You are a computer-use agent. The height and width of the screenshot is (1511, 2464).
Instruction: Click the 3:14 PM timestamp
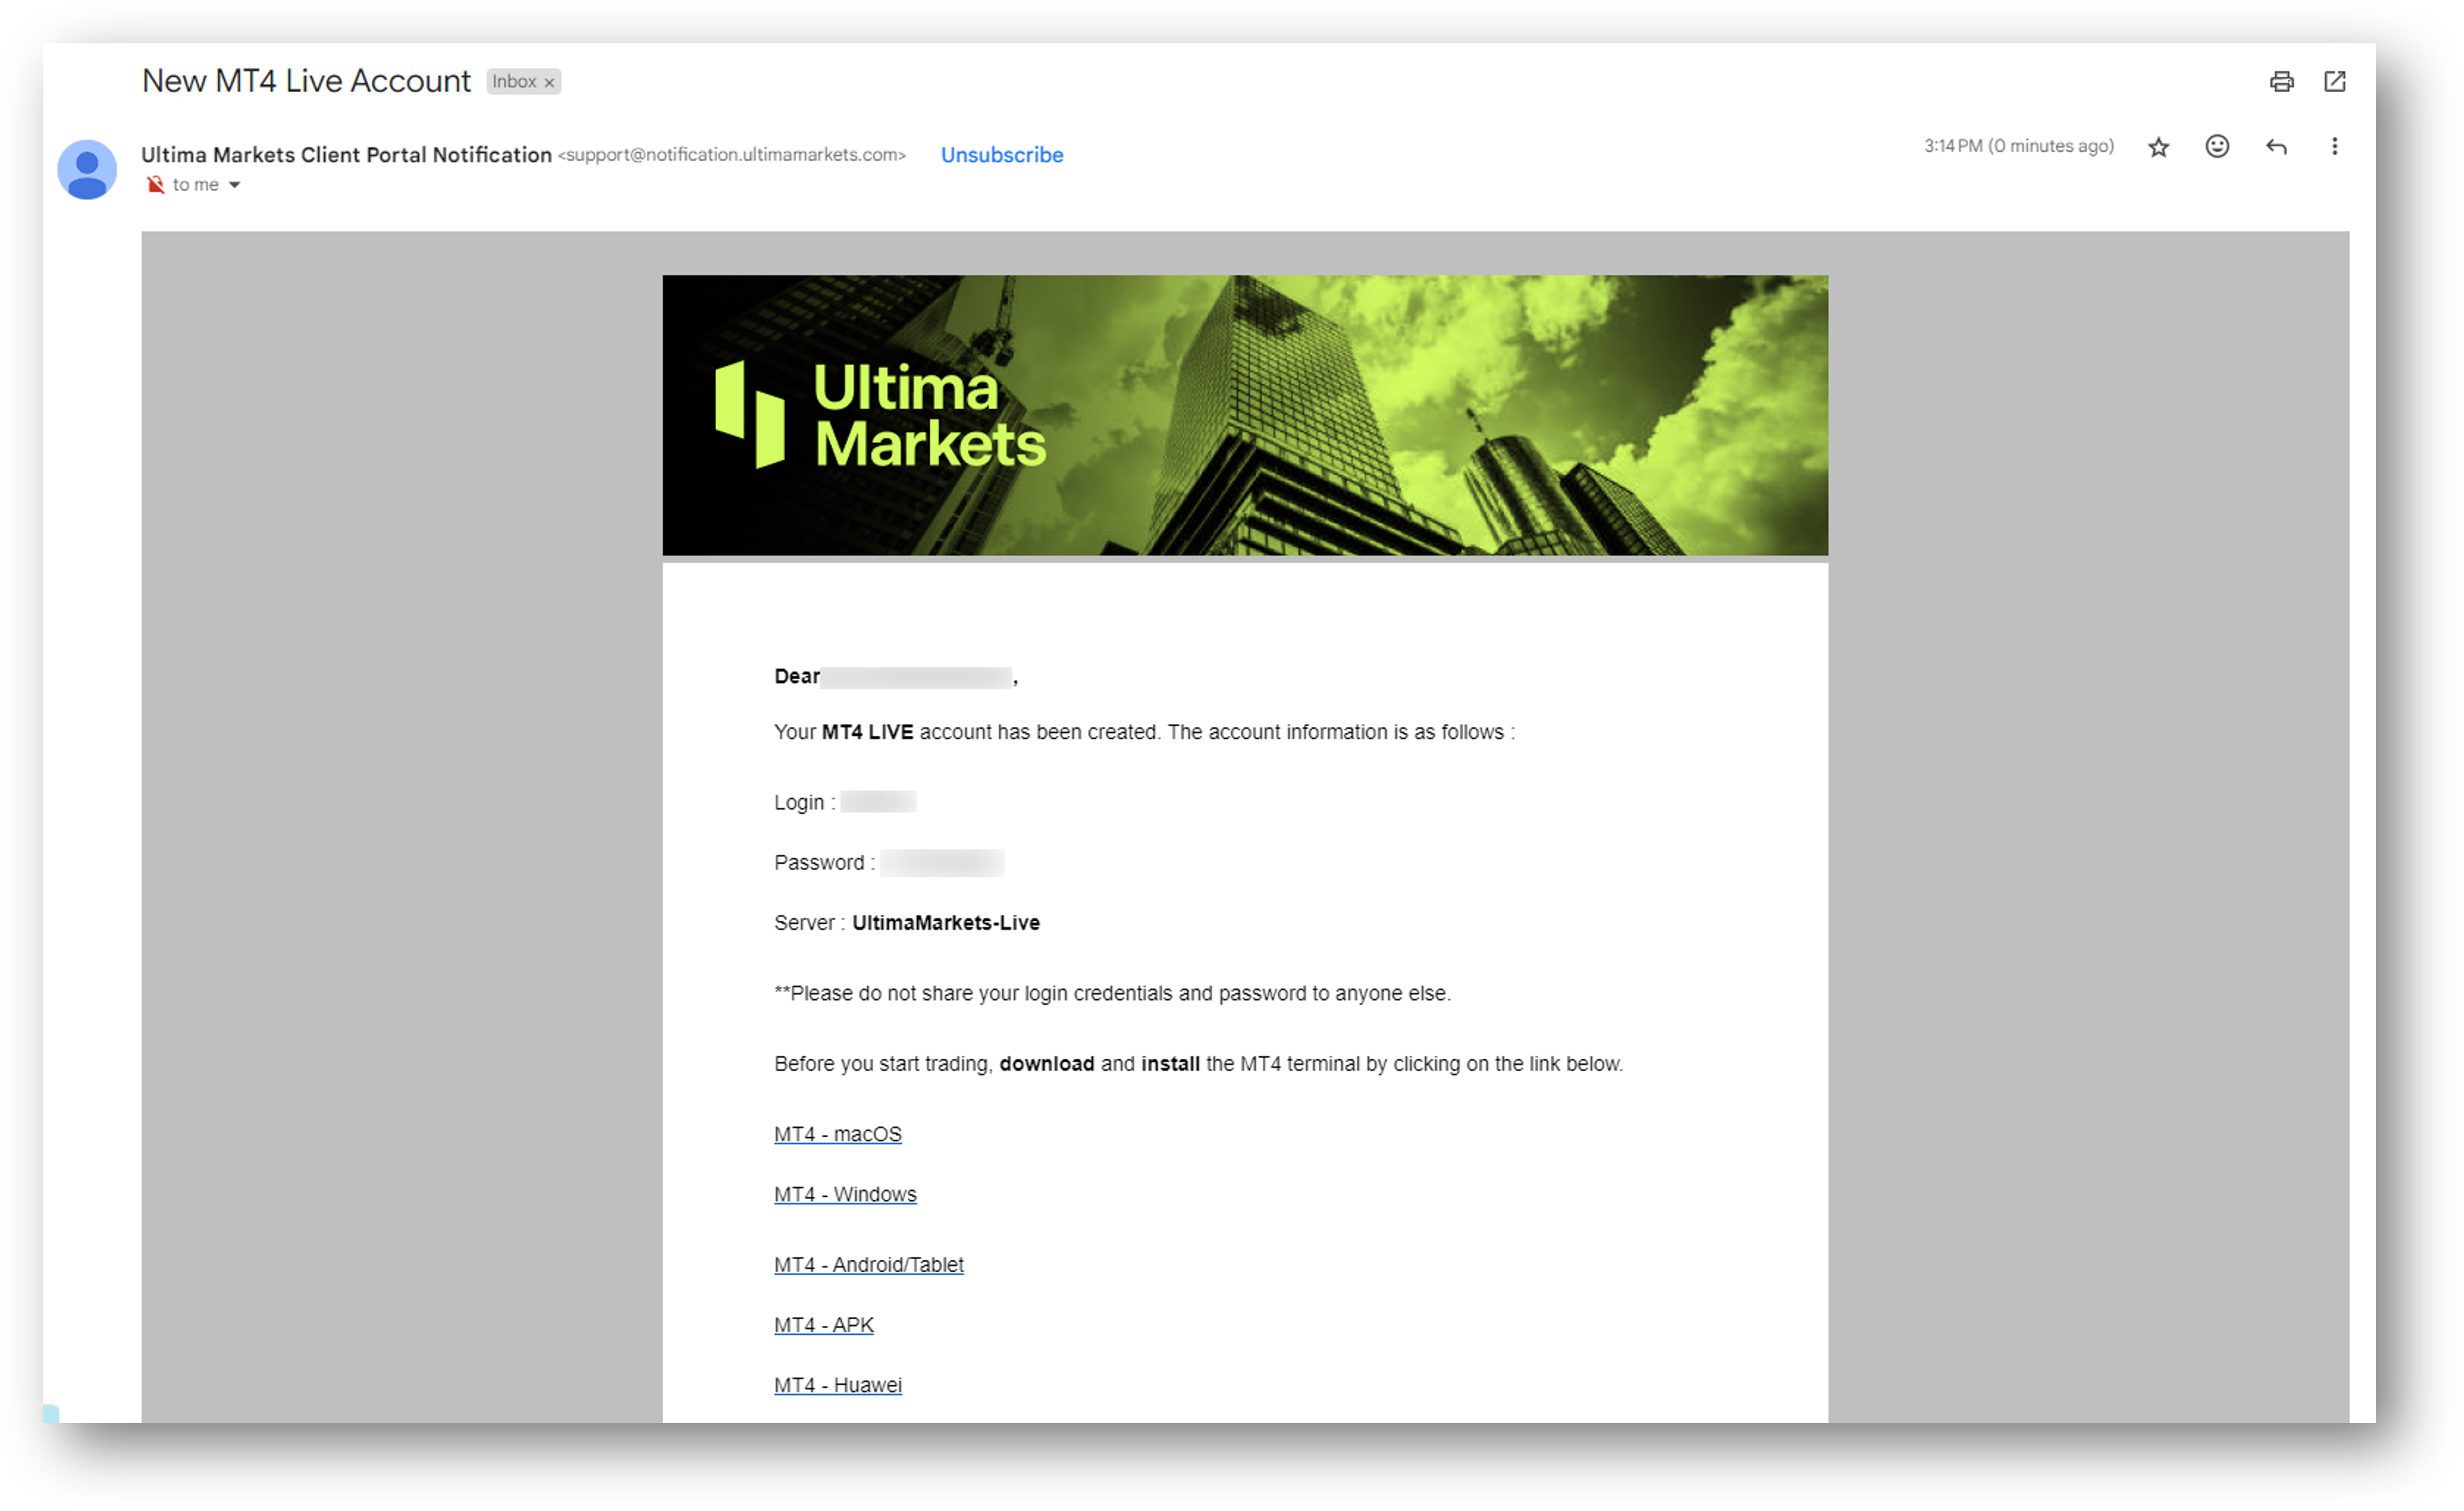[x=2018, y=147]
